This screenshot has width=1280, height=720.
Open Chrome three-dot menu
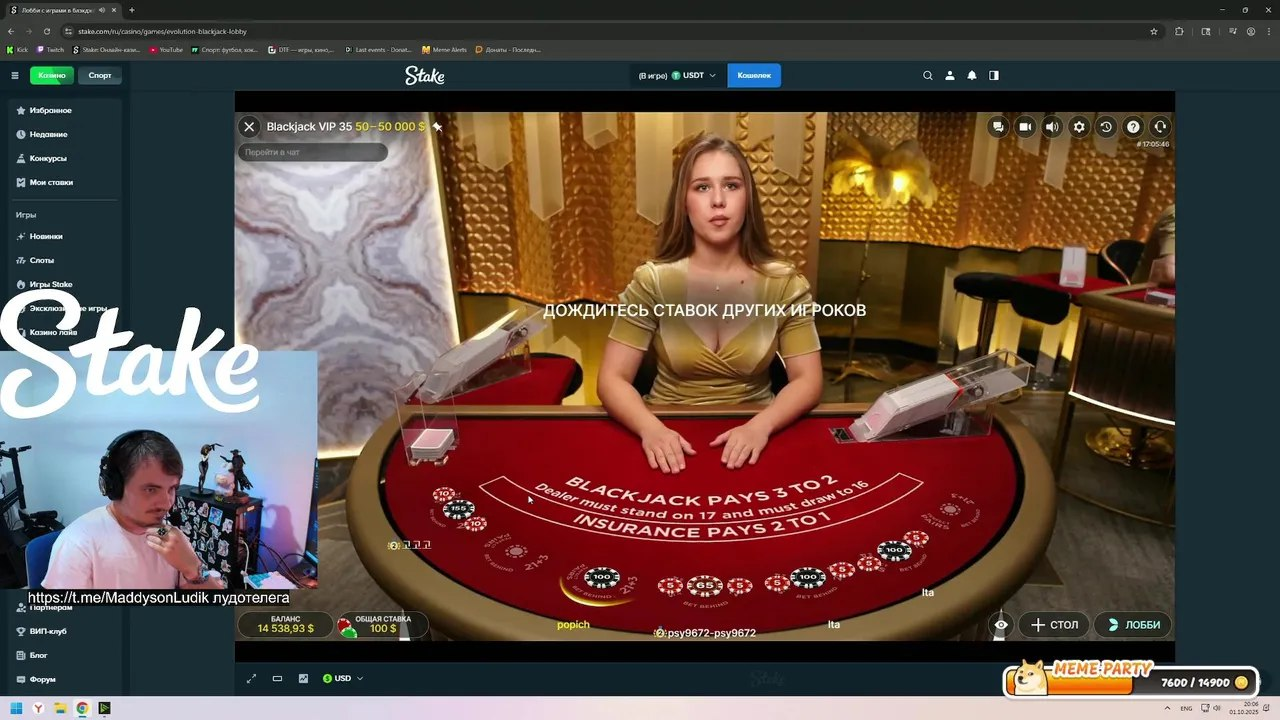coord(1268,31)
